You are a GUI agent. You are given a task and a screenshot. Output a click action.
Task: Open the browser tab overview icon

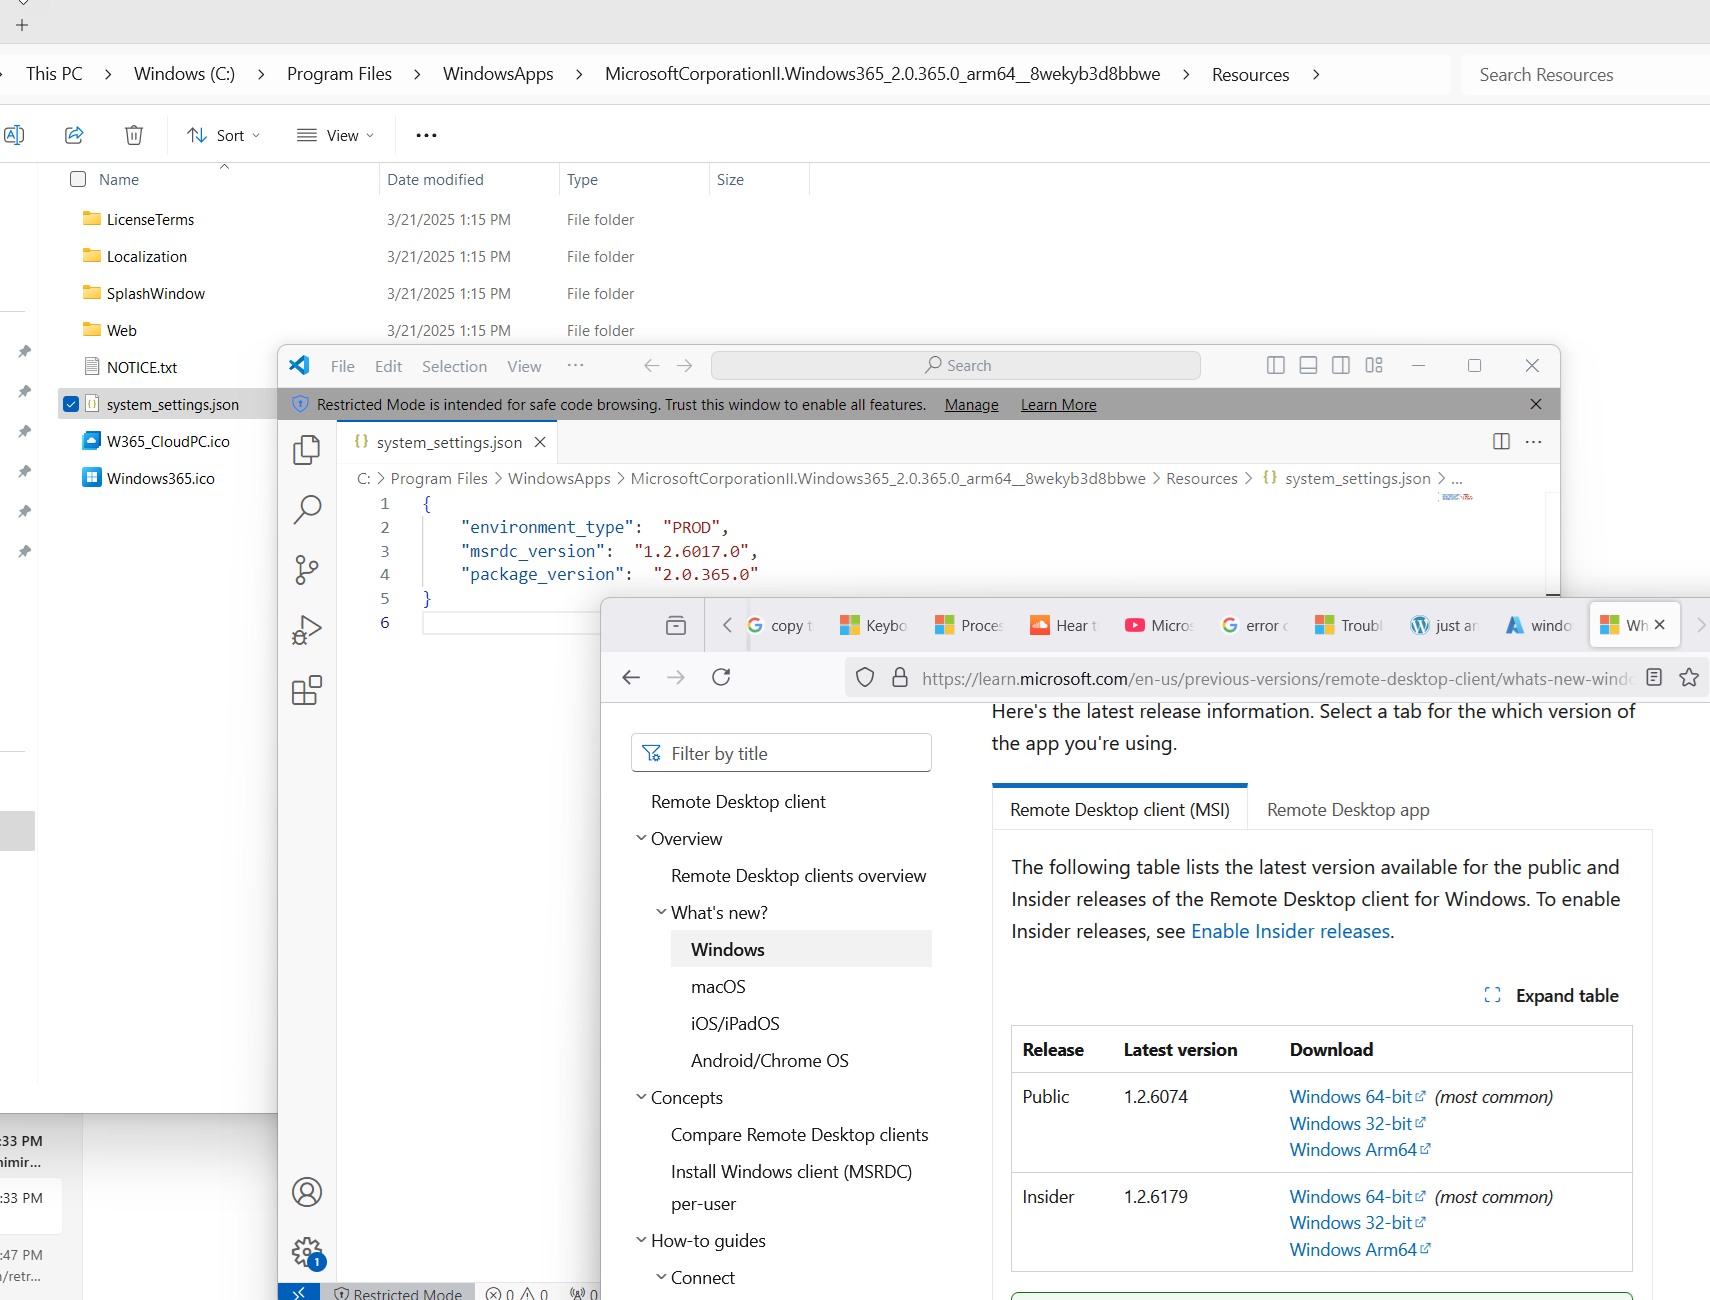click(676, 625)
